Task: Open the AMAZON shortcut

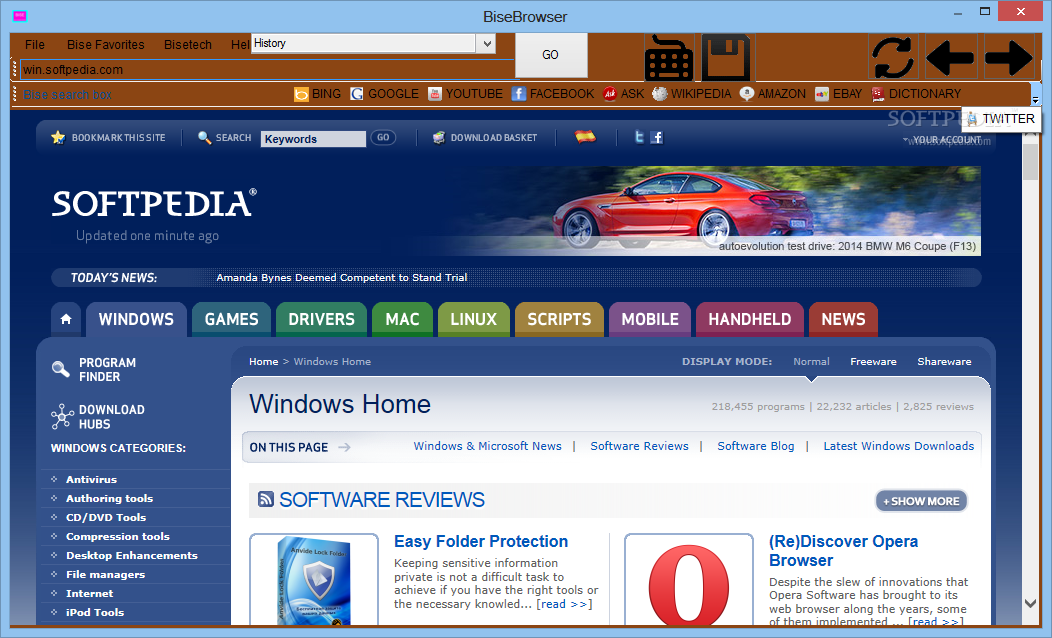Action: [773, 94]
